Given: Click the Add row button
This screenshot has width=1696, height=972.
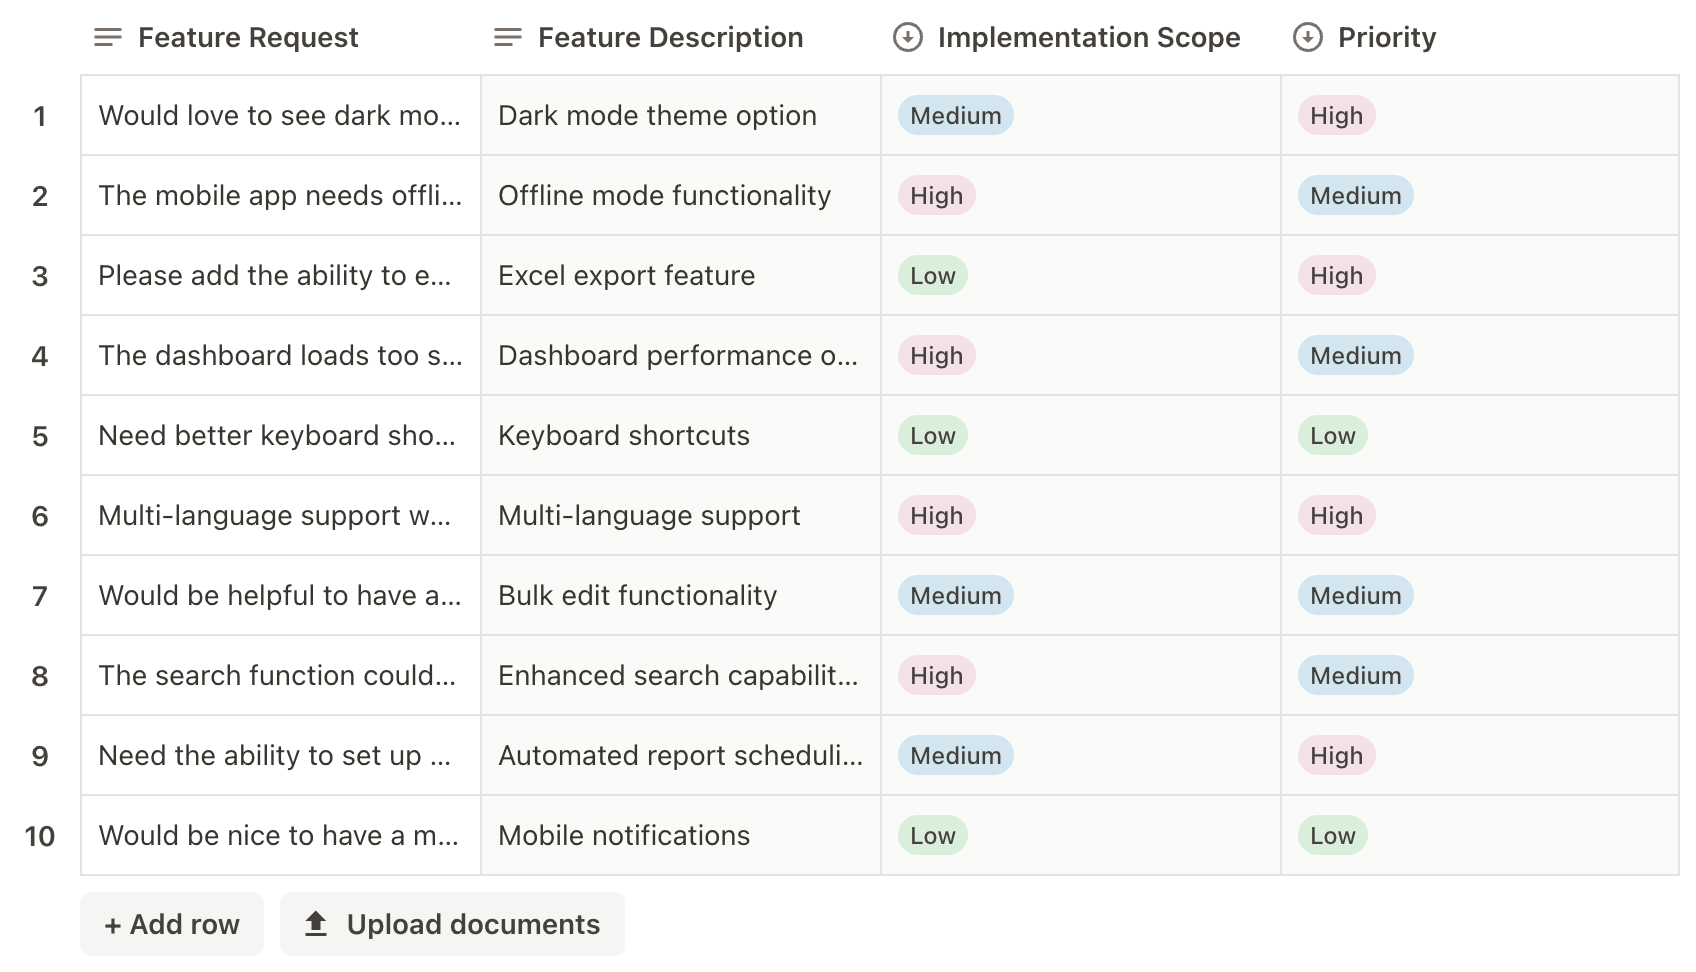Looking at the screenshot, I should 171,923.
